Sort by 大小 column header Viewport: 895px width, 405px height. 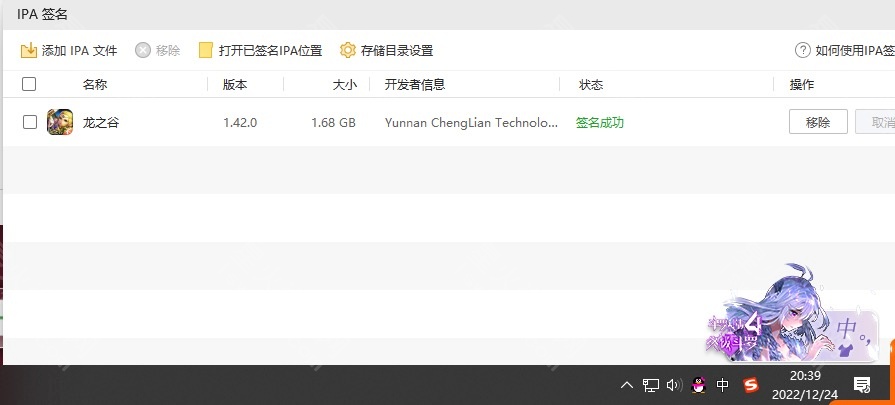[345, 85]
